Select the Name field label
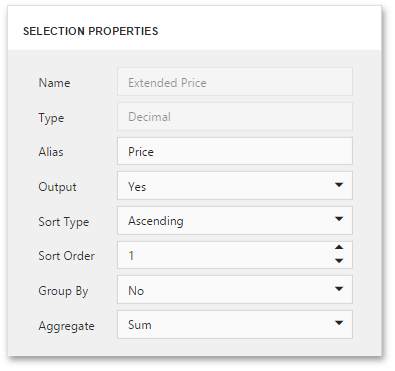 point(54,83)
